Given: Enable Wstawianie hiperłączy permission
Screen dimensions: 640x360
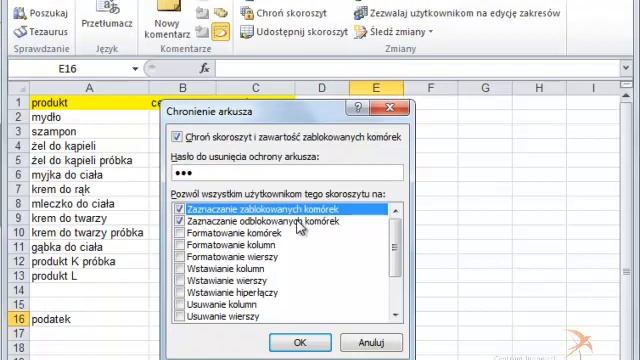Looking at the screenshot, I should pyautogui.click(x=179, y=292).
